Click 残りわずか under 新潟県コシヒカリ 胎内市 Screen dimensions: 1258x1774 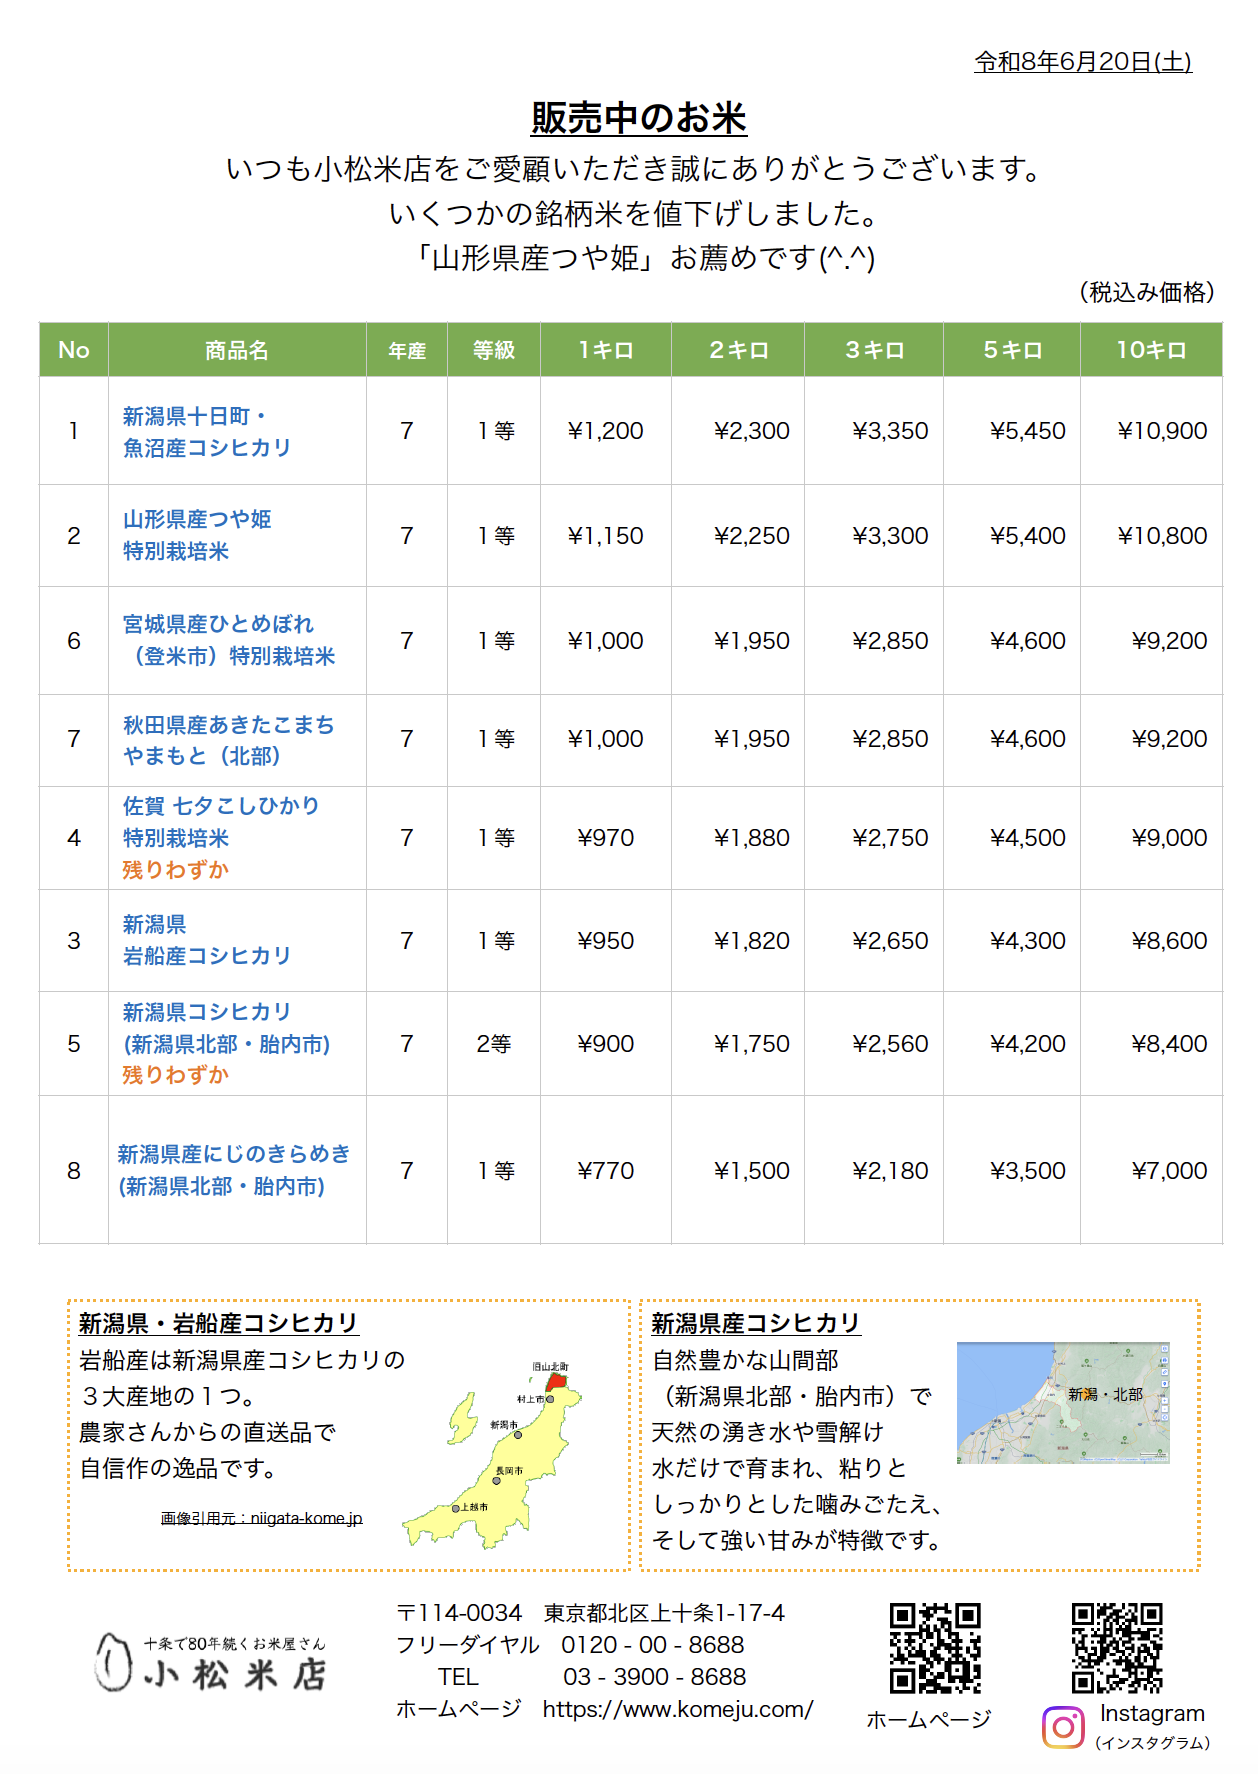176,1075
